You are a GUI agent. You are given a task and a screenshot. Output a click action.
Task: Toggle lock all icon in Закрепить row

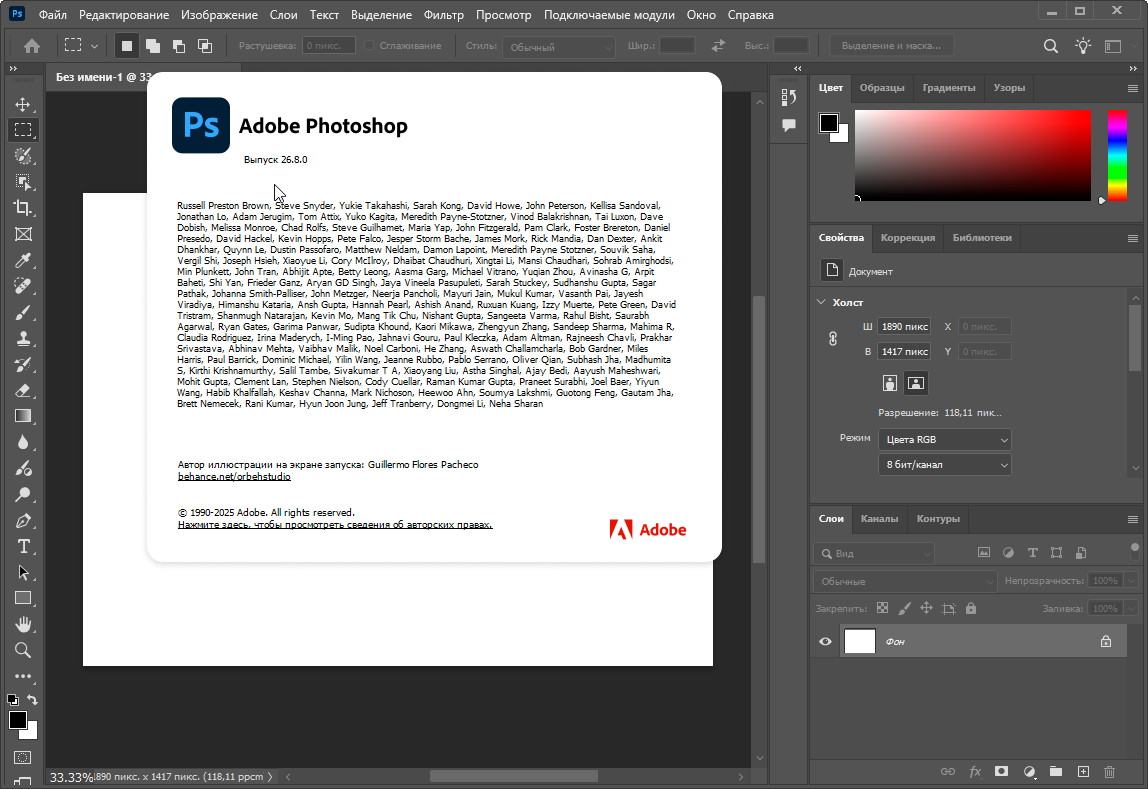tap(971, 608)
